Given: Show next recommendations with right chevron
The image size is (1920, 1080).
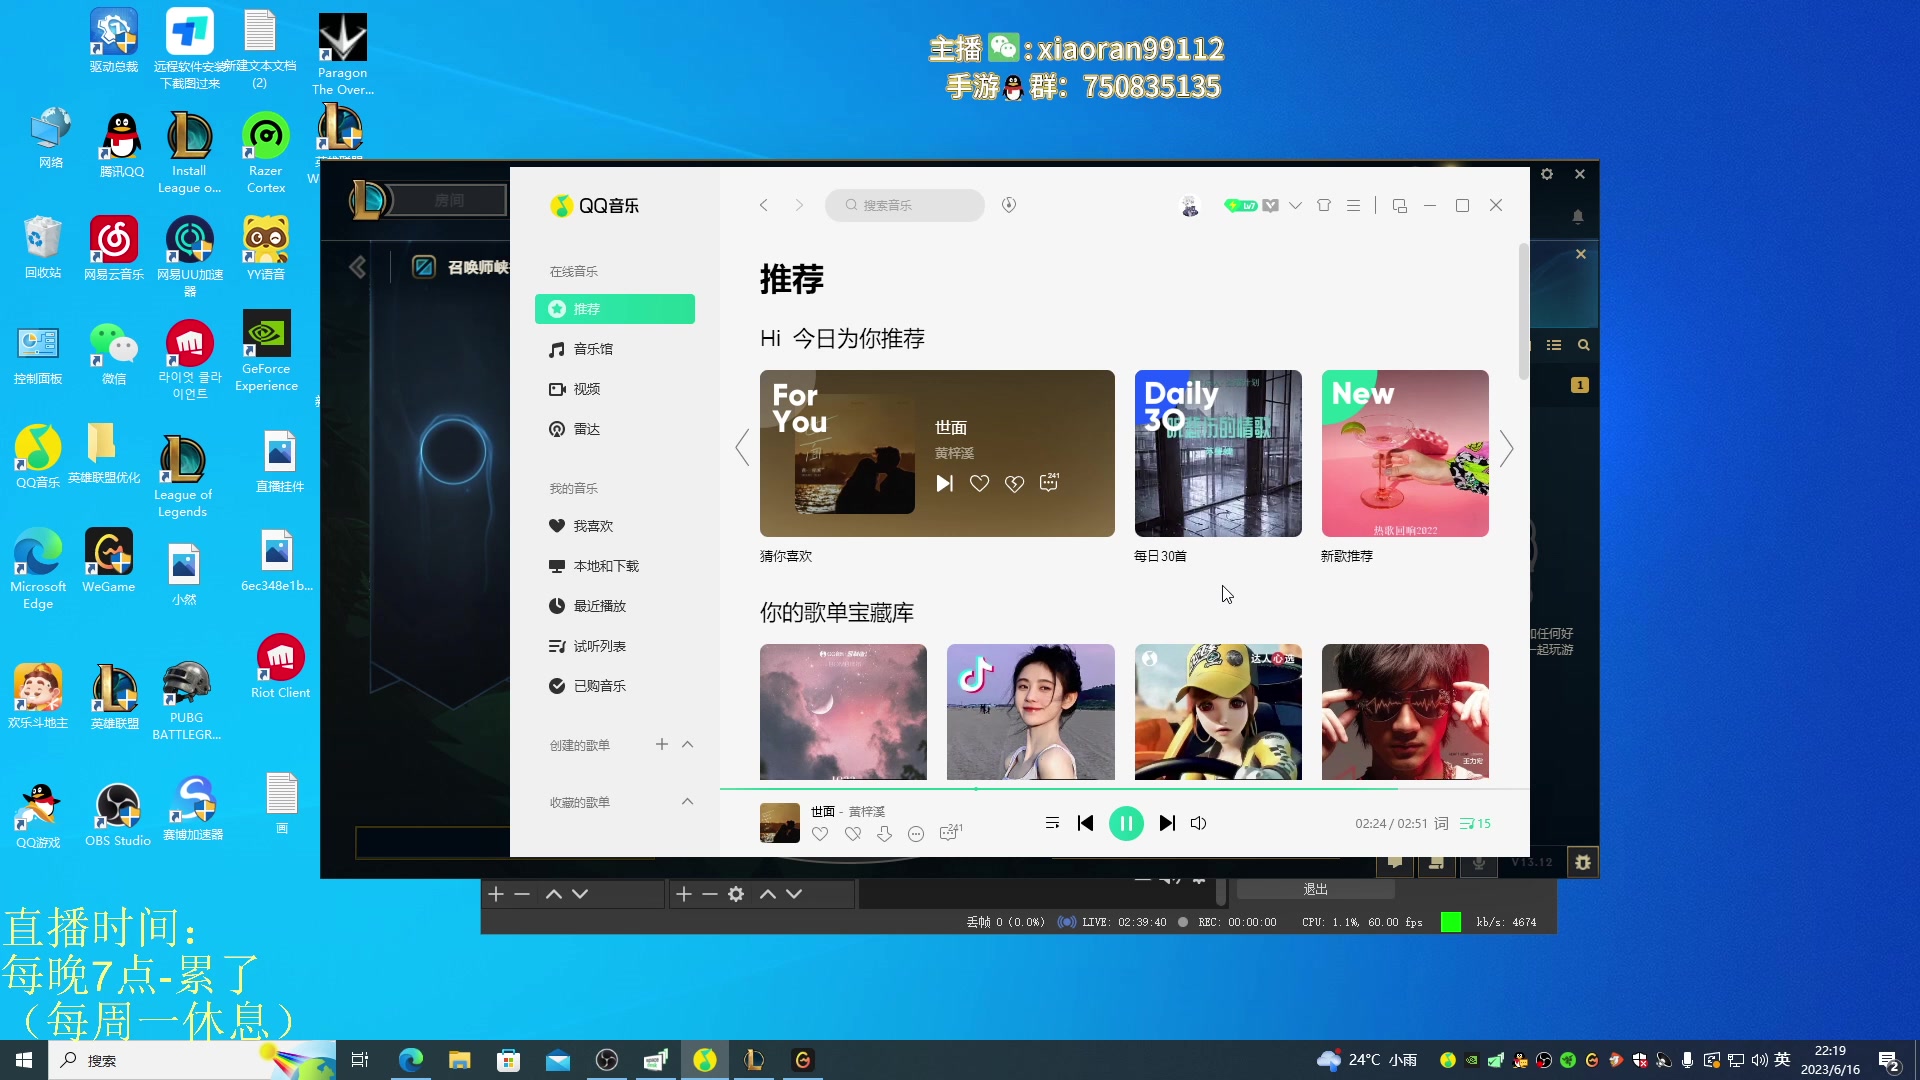Looking at the screenshot, I should (1506, 448).
